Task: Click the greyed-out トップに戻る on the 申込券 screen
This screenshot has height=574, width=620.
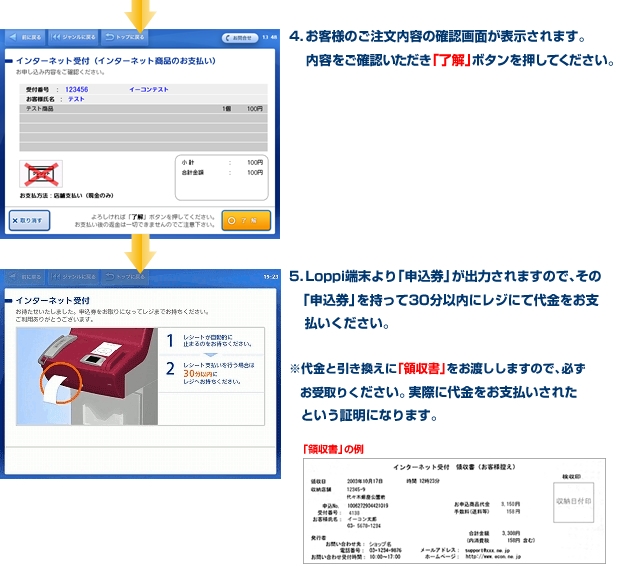Action: point(125,277)
